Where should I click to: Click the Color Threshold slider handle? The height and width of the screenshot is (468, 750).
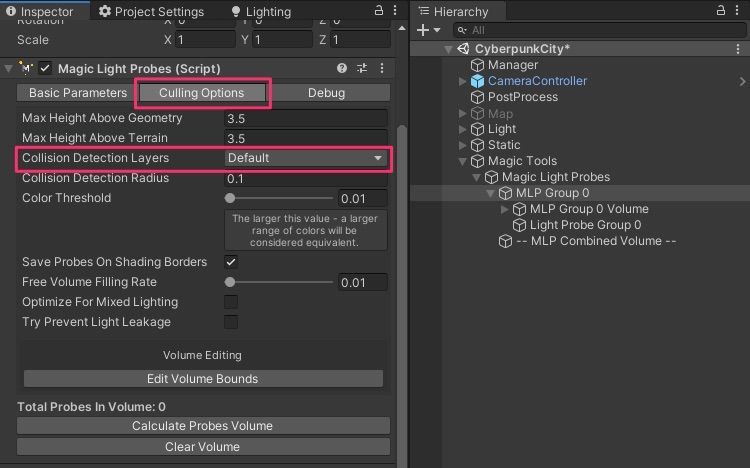tap(230, 198)
